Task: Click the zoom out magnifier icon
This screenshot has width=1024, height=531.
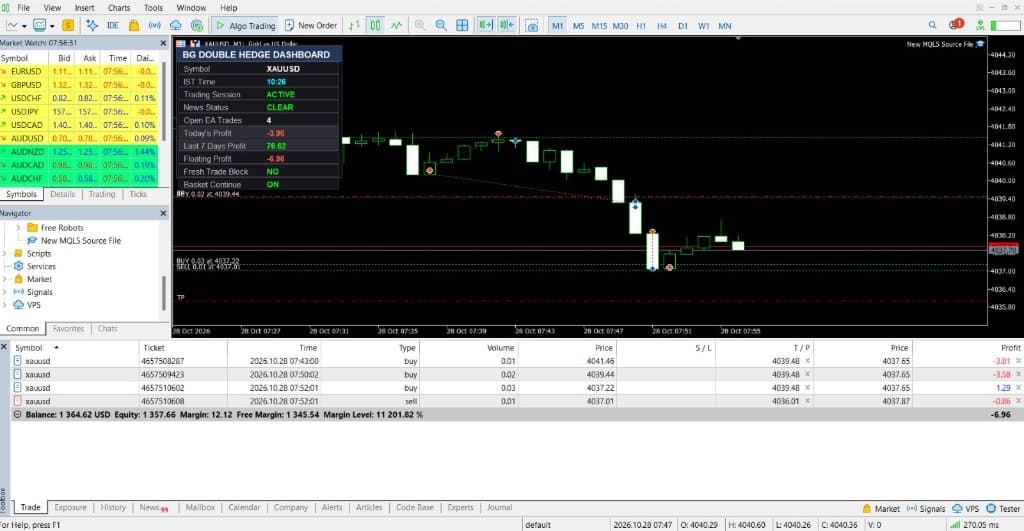Action: 441,25
